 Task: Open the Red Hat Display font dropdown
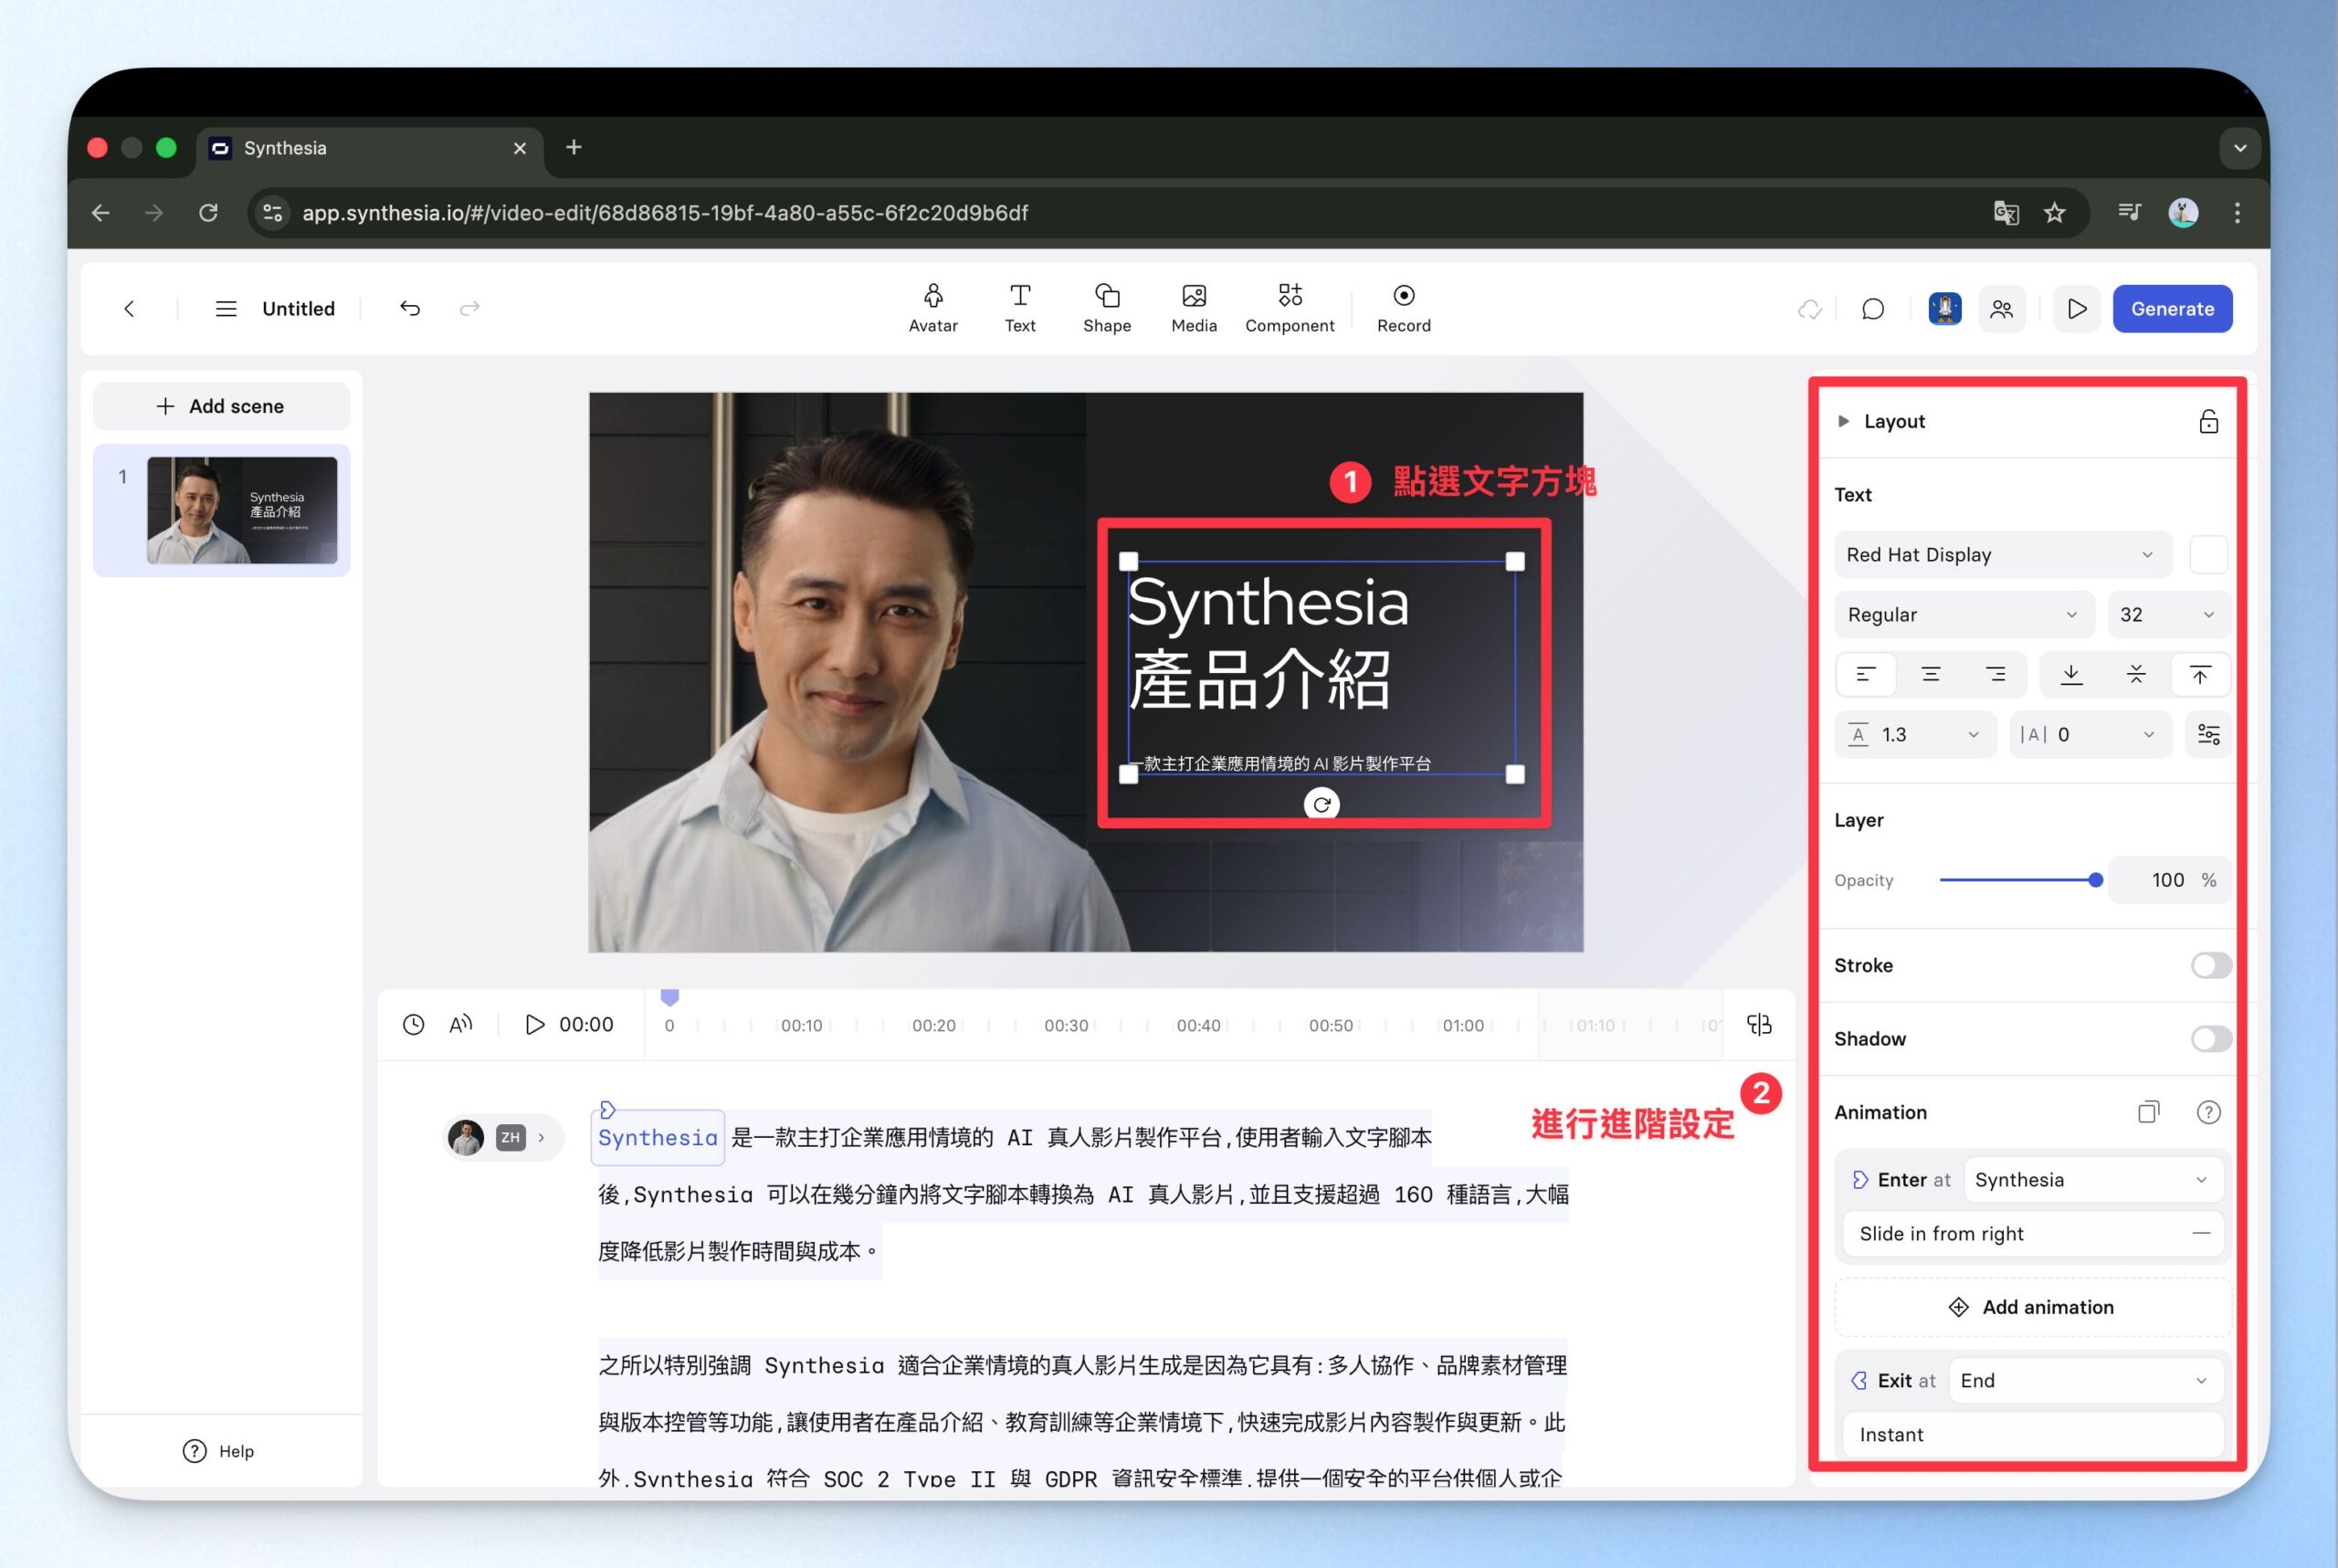click(2001, 555)
